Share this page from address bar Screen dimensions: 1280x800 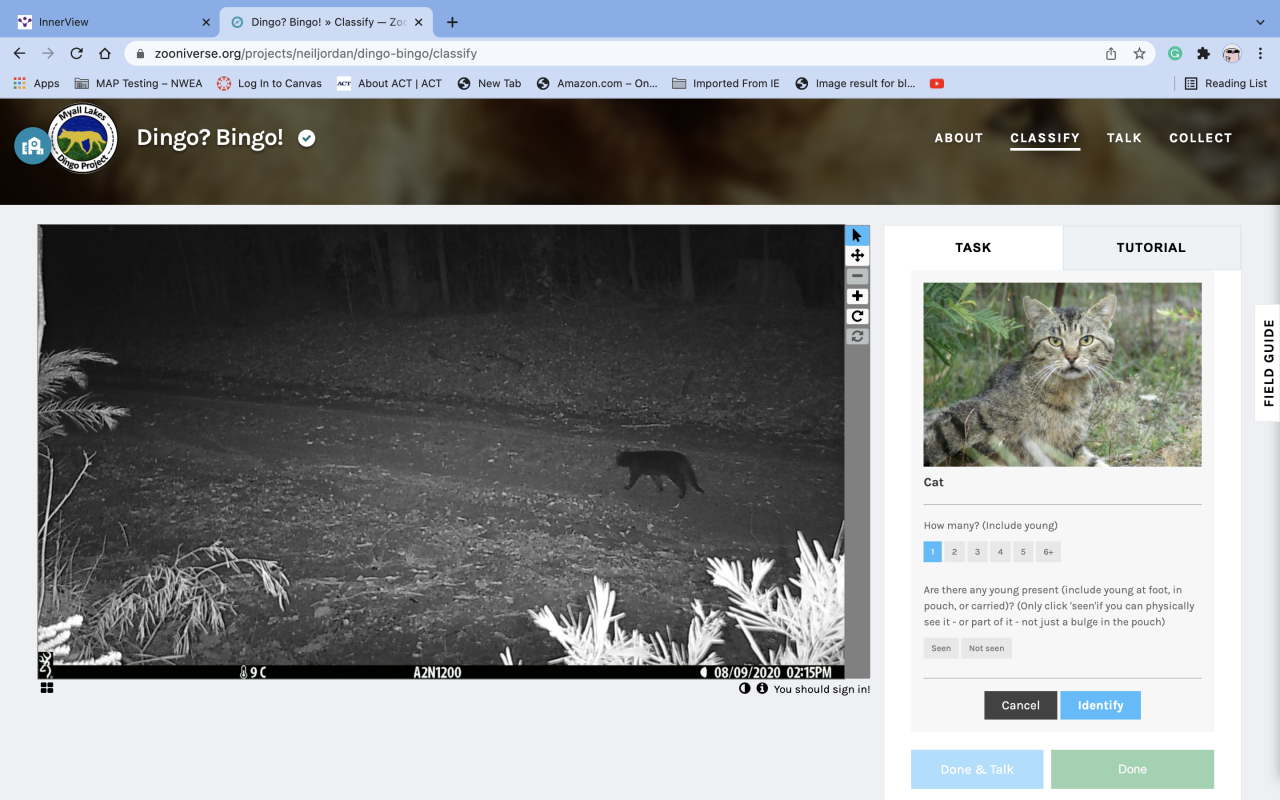coord(1111,54)
